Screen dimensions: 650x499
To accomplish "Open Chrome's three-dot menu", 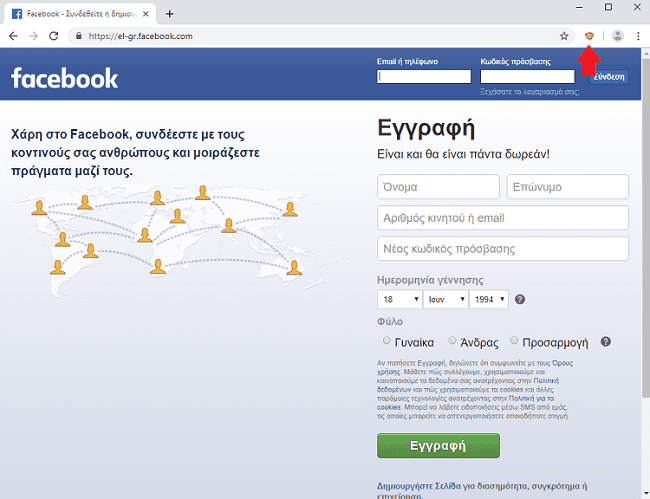I will 638,36.
